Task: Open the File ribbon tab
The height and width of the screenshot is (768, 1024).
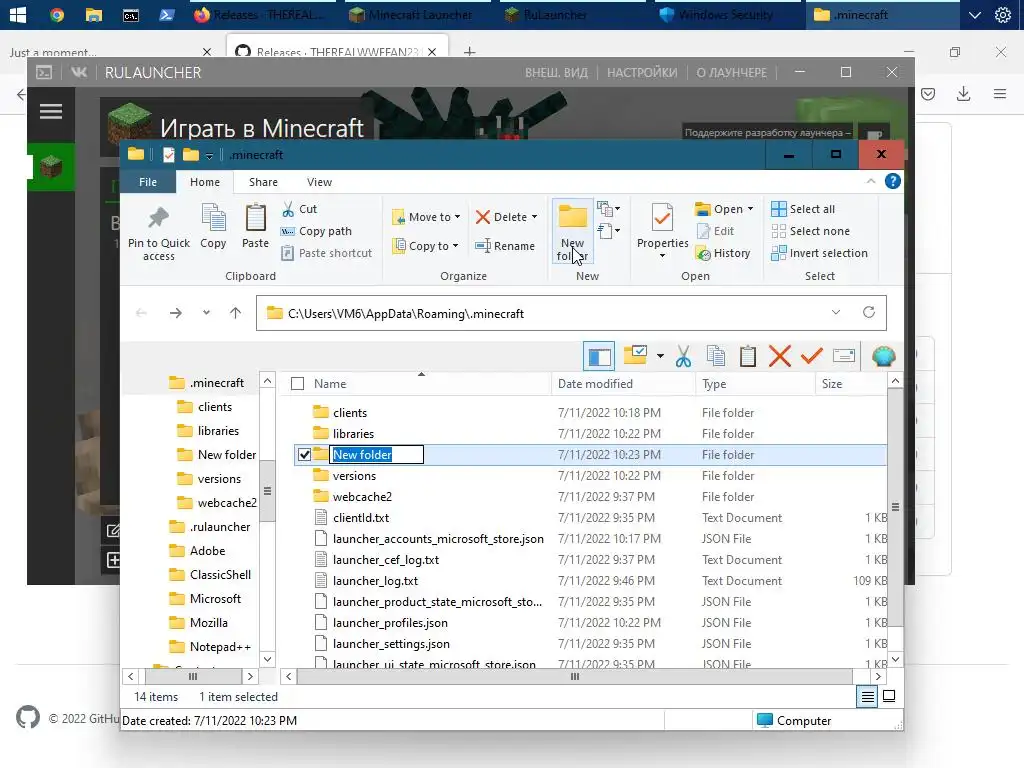Action: click(148, 182)
